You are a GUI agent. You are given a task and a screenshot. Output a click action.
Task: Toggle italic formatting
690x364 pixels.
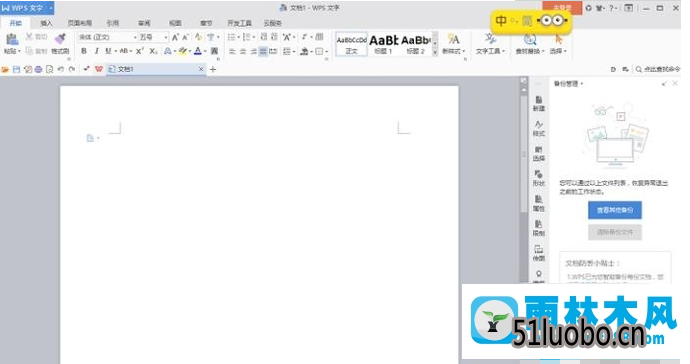(96, 51)
